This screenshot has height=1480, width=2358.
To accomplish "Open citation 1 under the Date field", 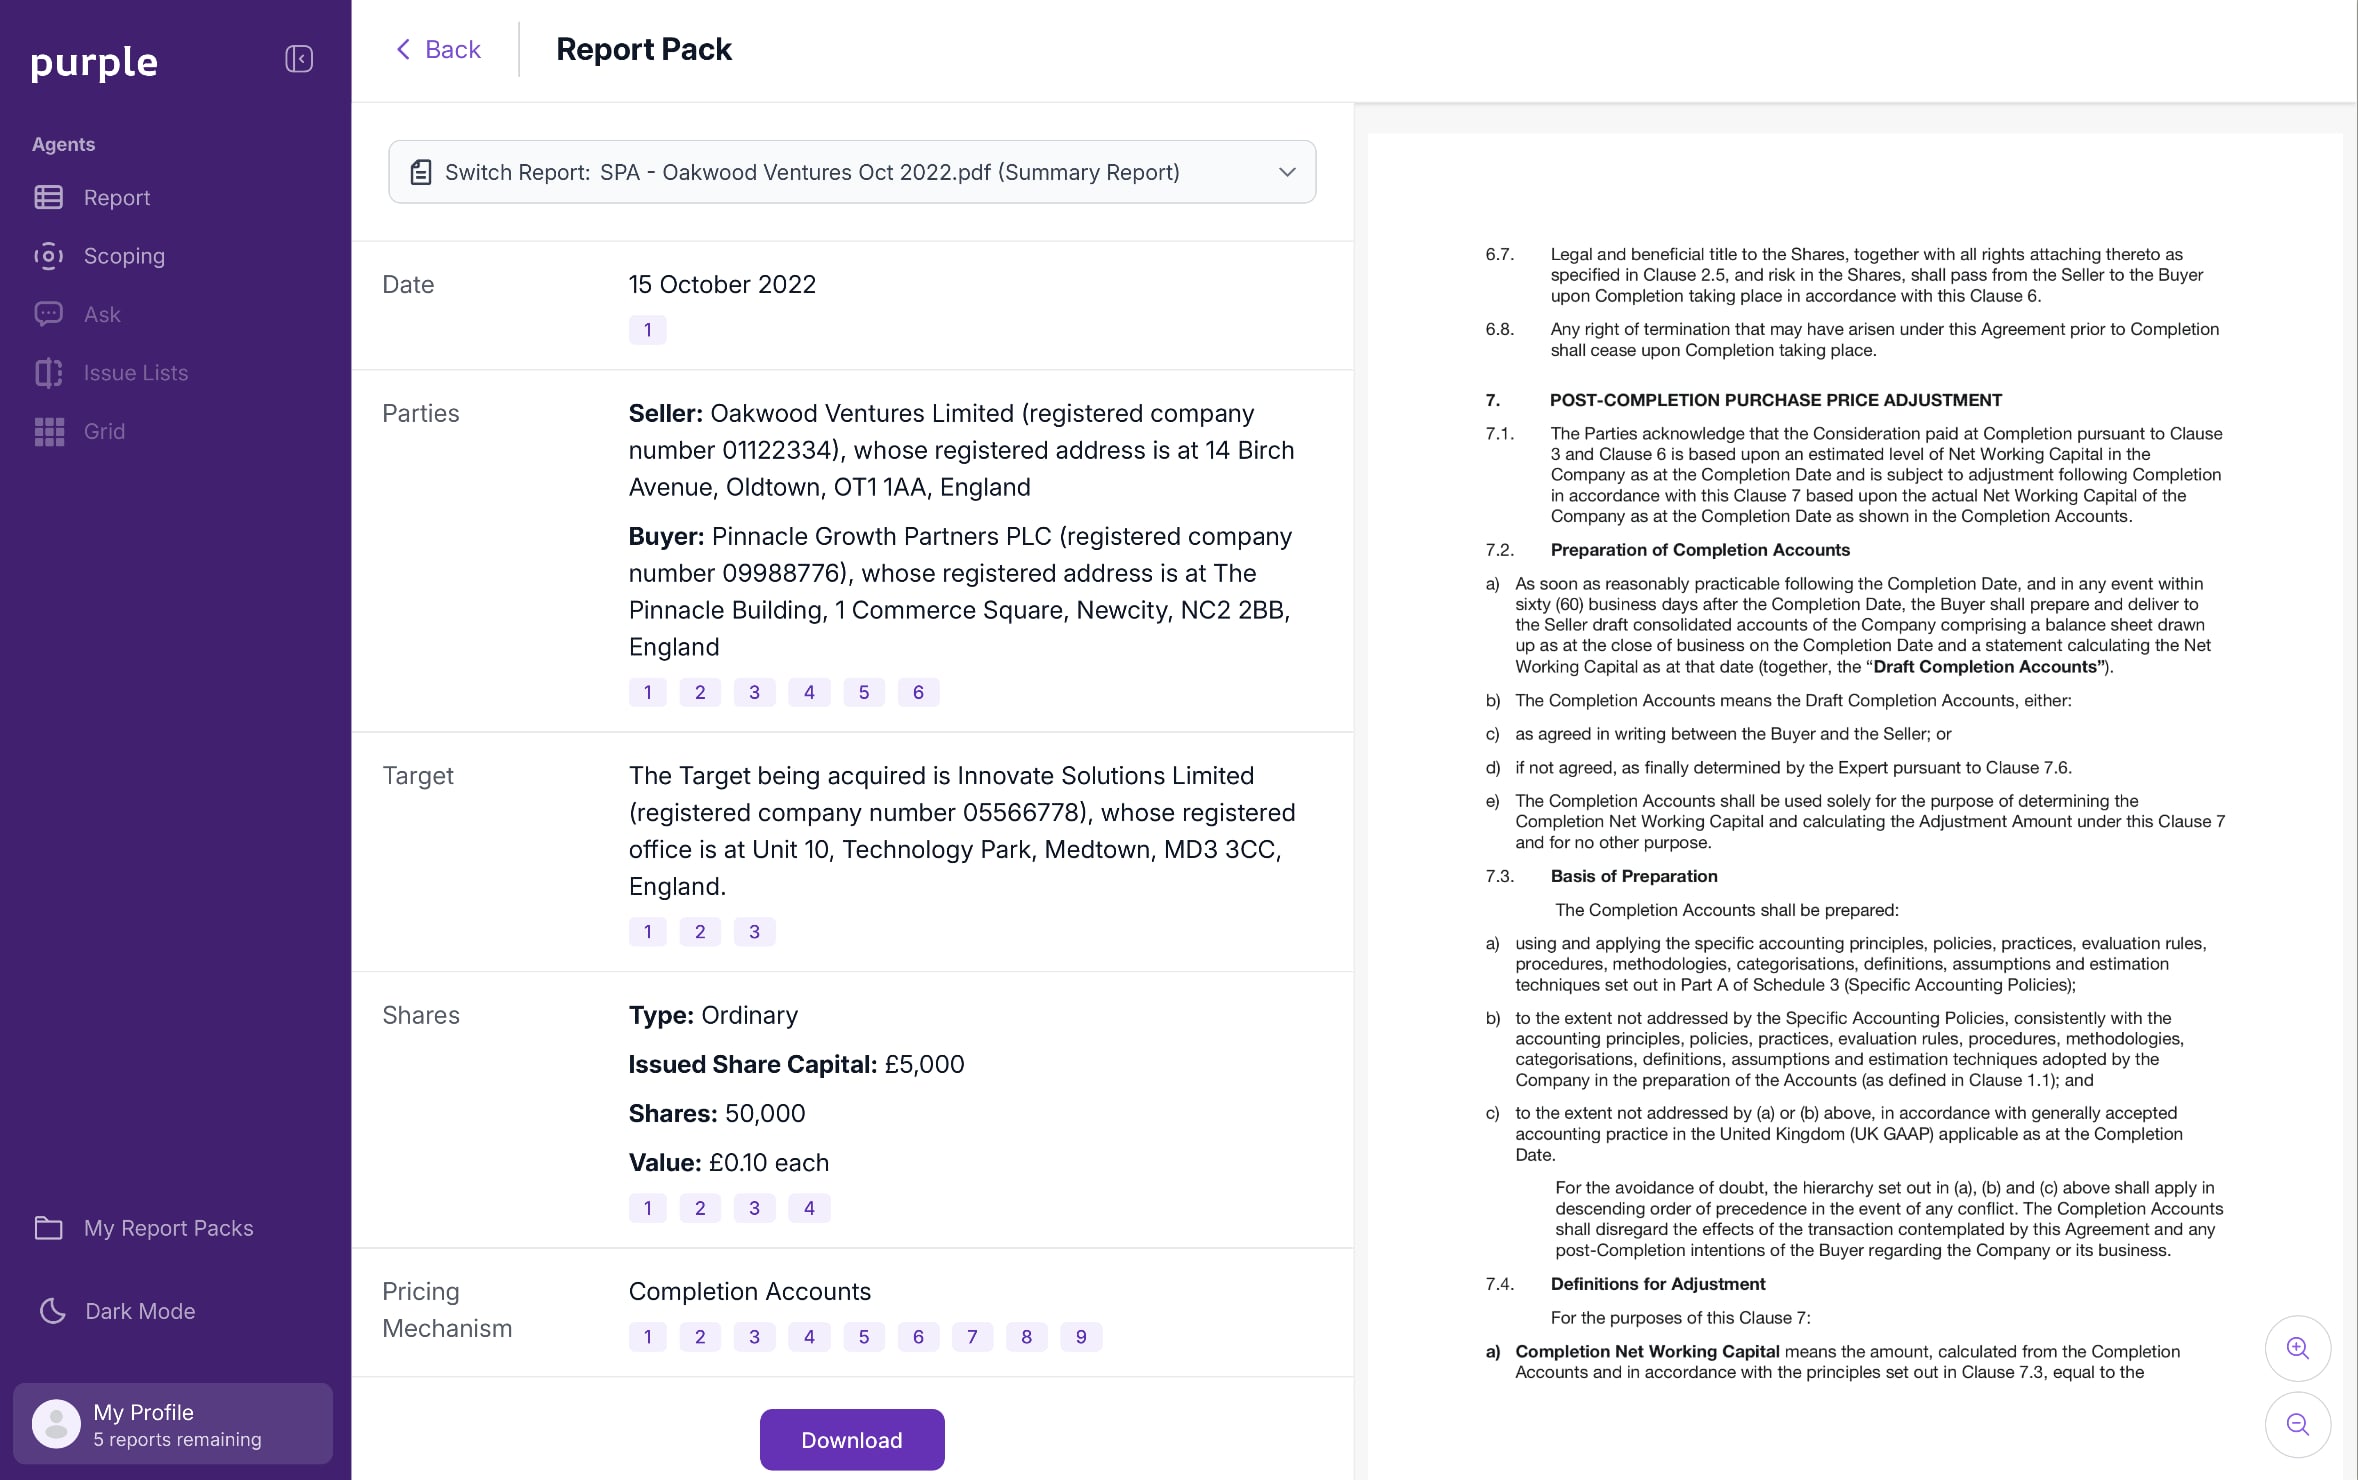I will pos(647,329).
